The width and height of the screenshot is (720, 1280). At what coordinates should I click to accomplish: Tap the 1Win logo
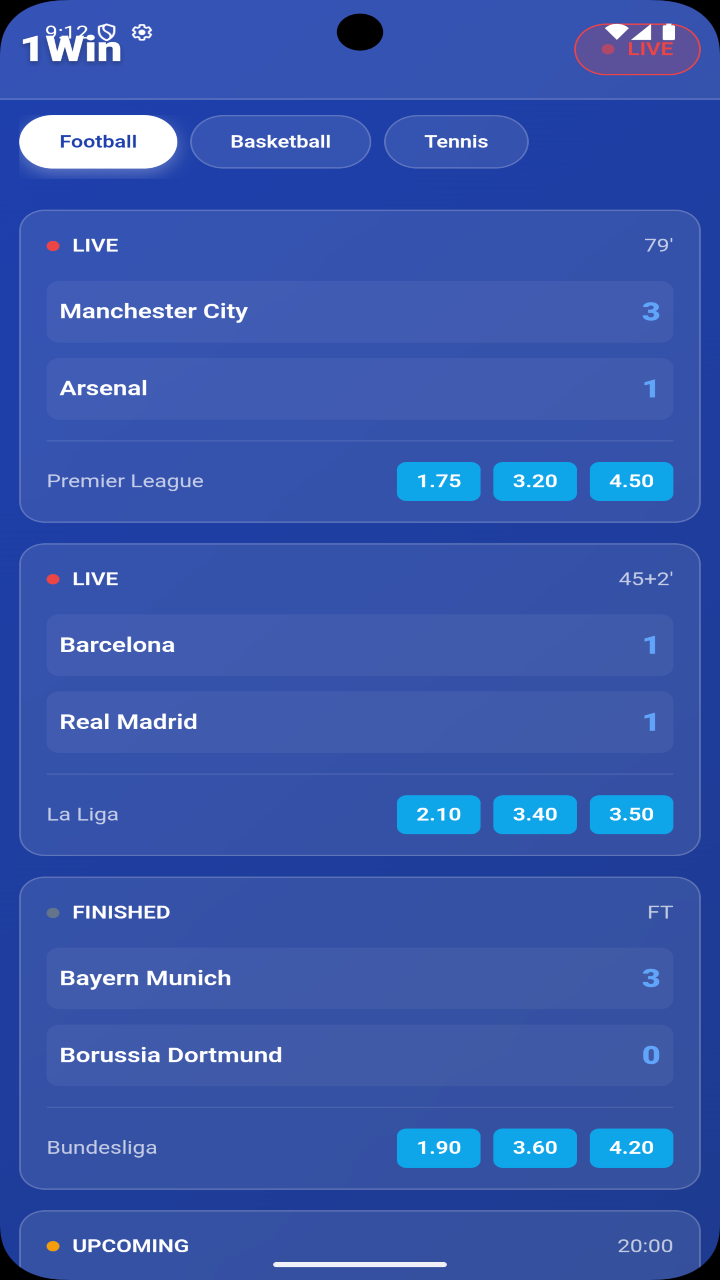pyautogui.click(x=71, y=49)
